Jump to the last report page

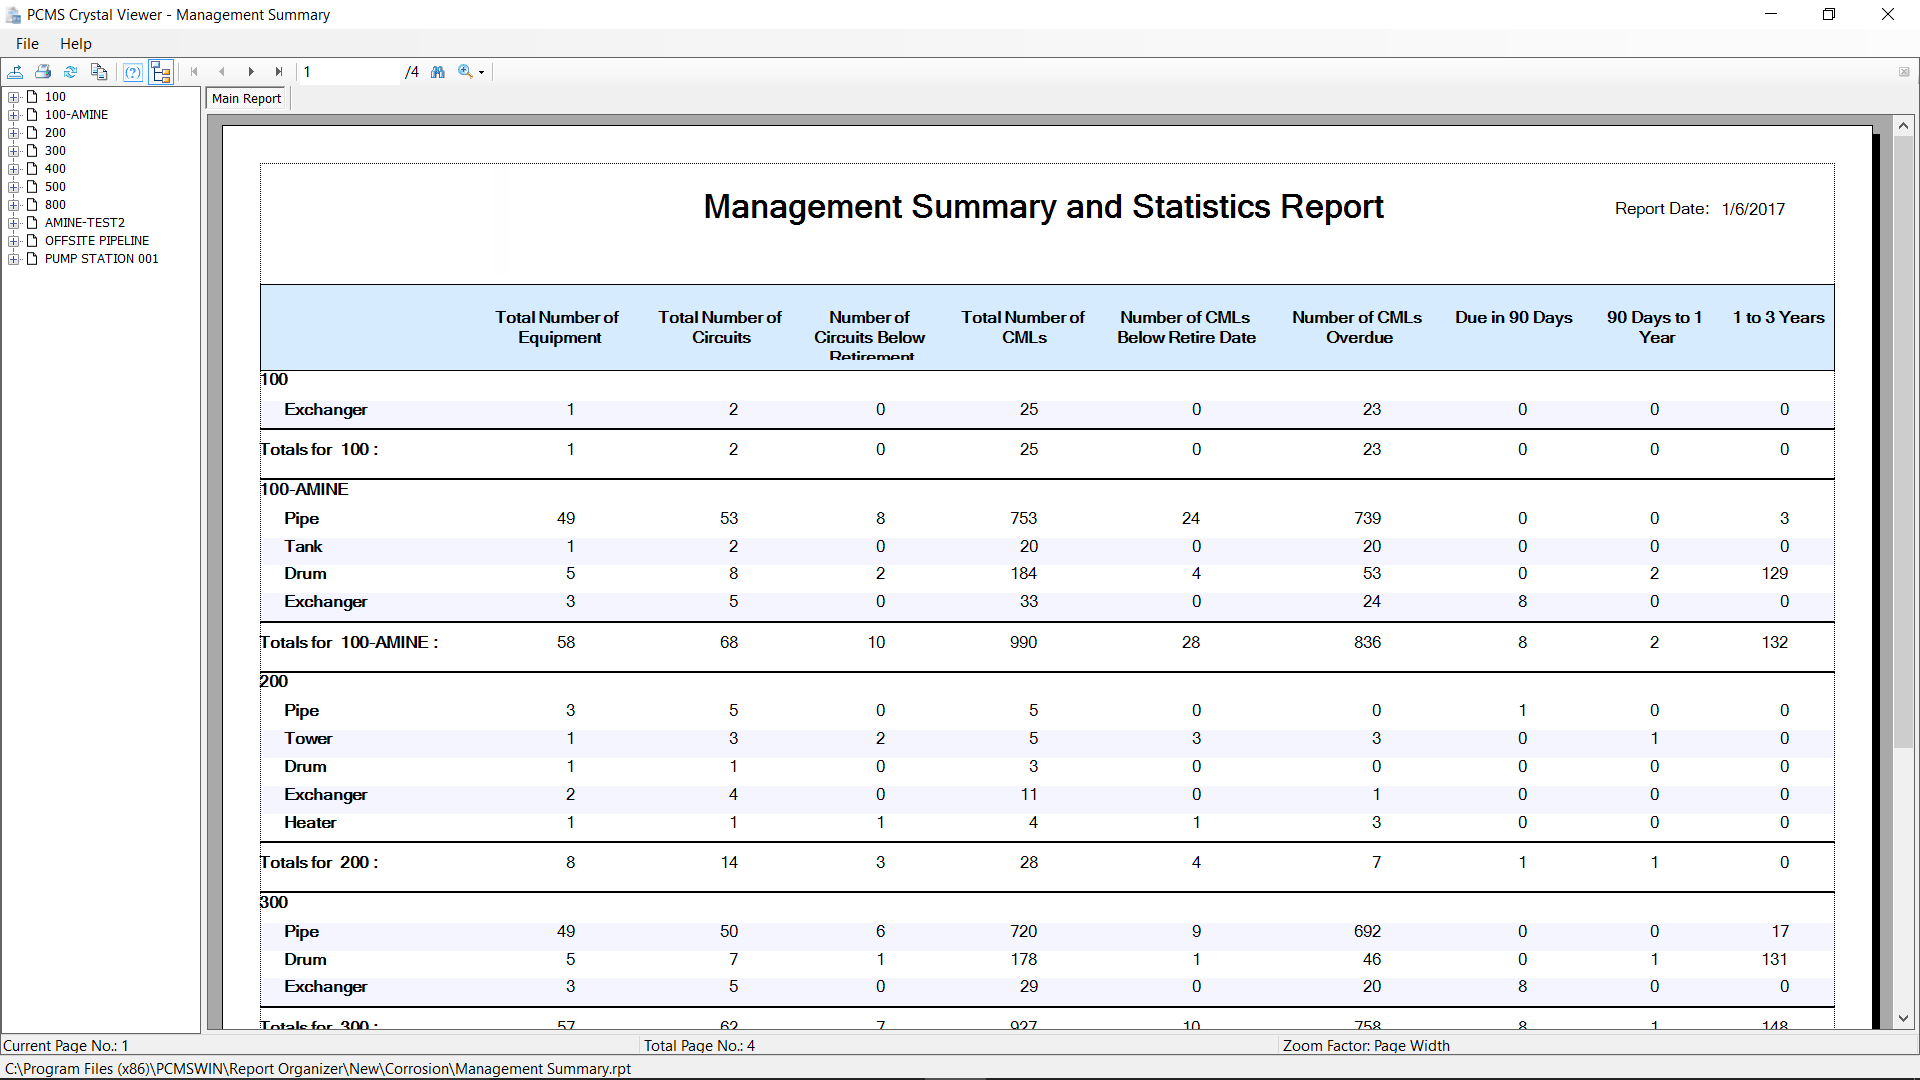[x=280, y=71]
